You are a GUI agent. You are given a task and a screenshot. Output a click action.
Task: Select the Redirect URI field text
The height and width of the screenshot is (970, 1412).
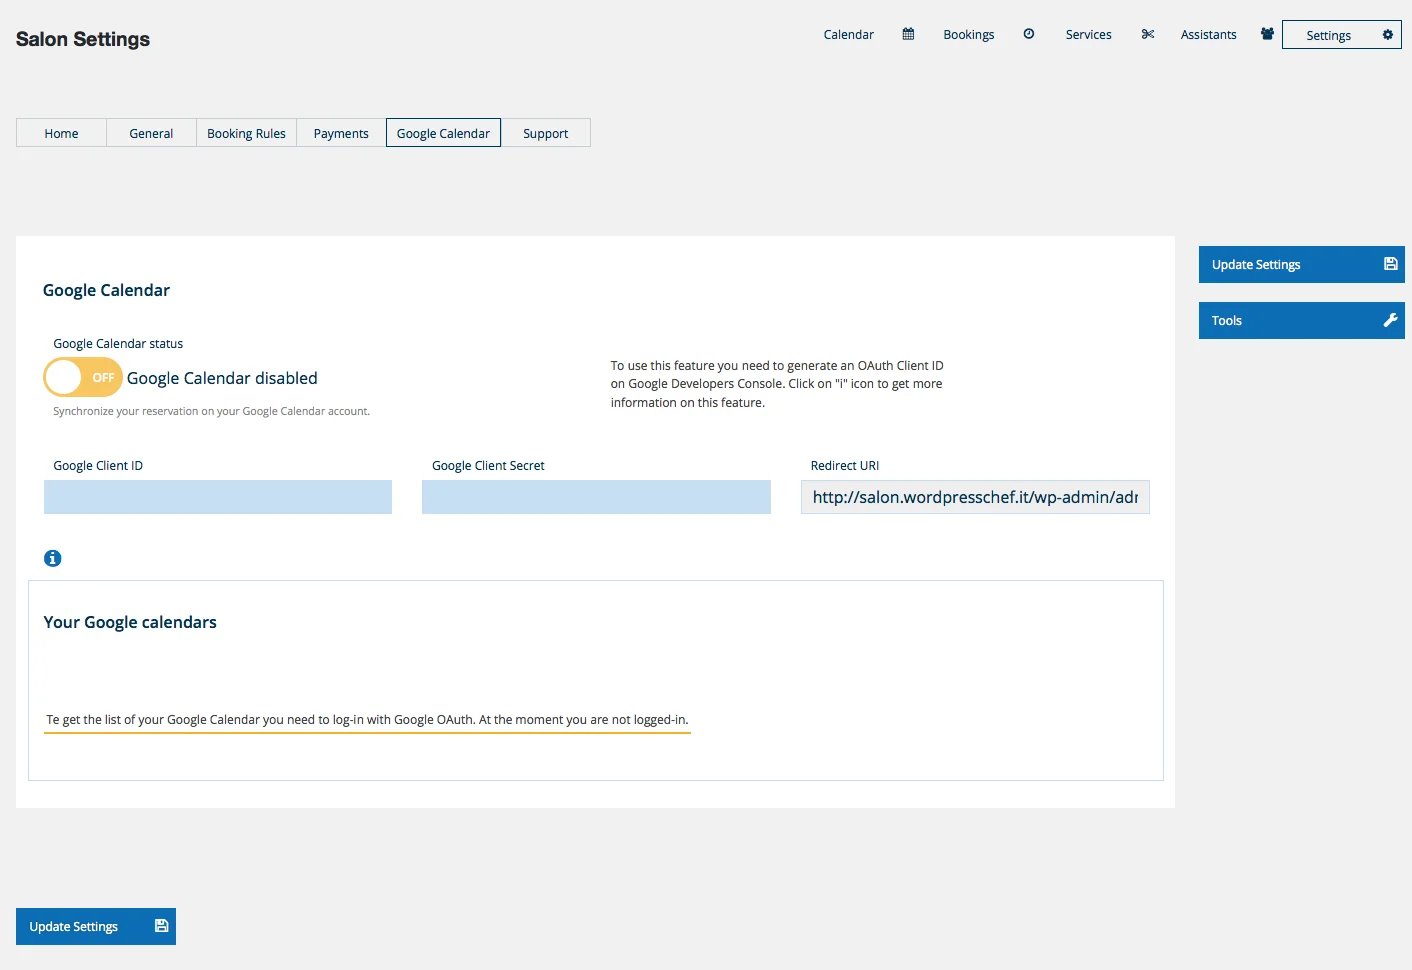pos(975,497)
